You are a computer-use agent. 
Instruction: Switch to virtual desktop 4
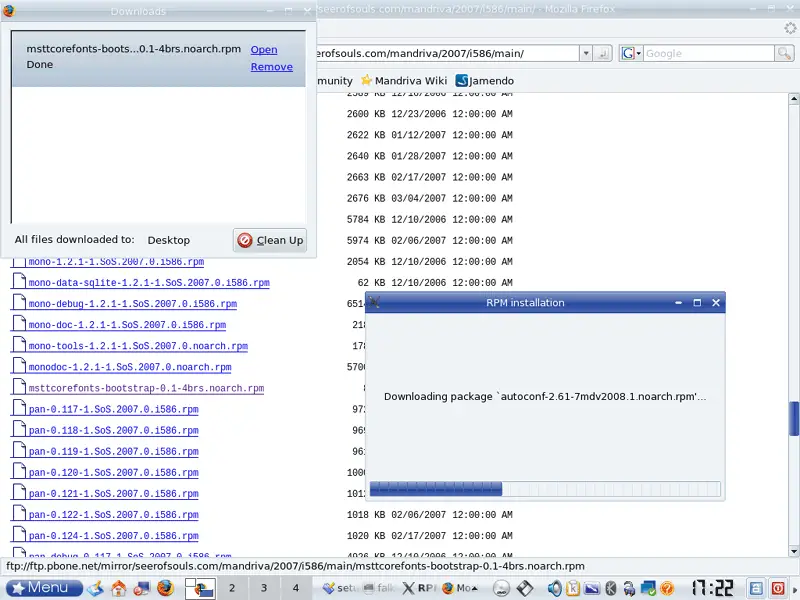coord(295,588)
